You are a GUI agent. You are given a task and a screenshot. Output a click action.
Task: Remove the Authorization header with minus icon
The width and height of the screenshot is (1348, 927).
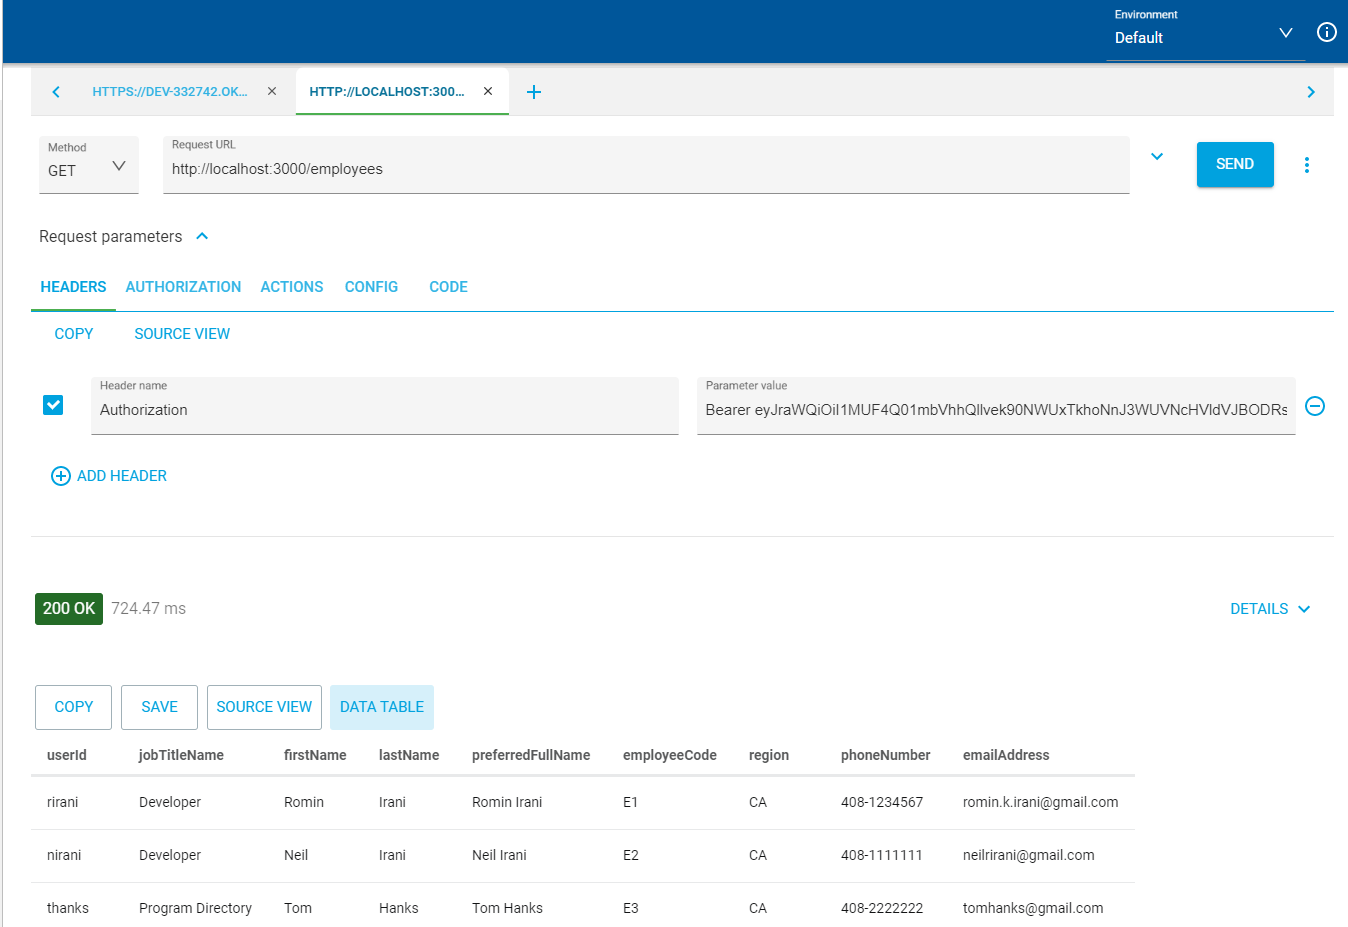[1315, 406]
